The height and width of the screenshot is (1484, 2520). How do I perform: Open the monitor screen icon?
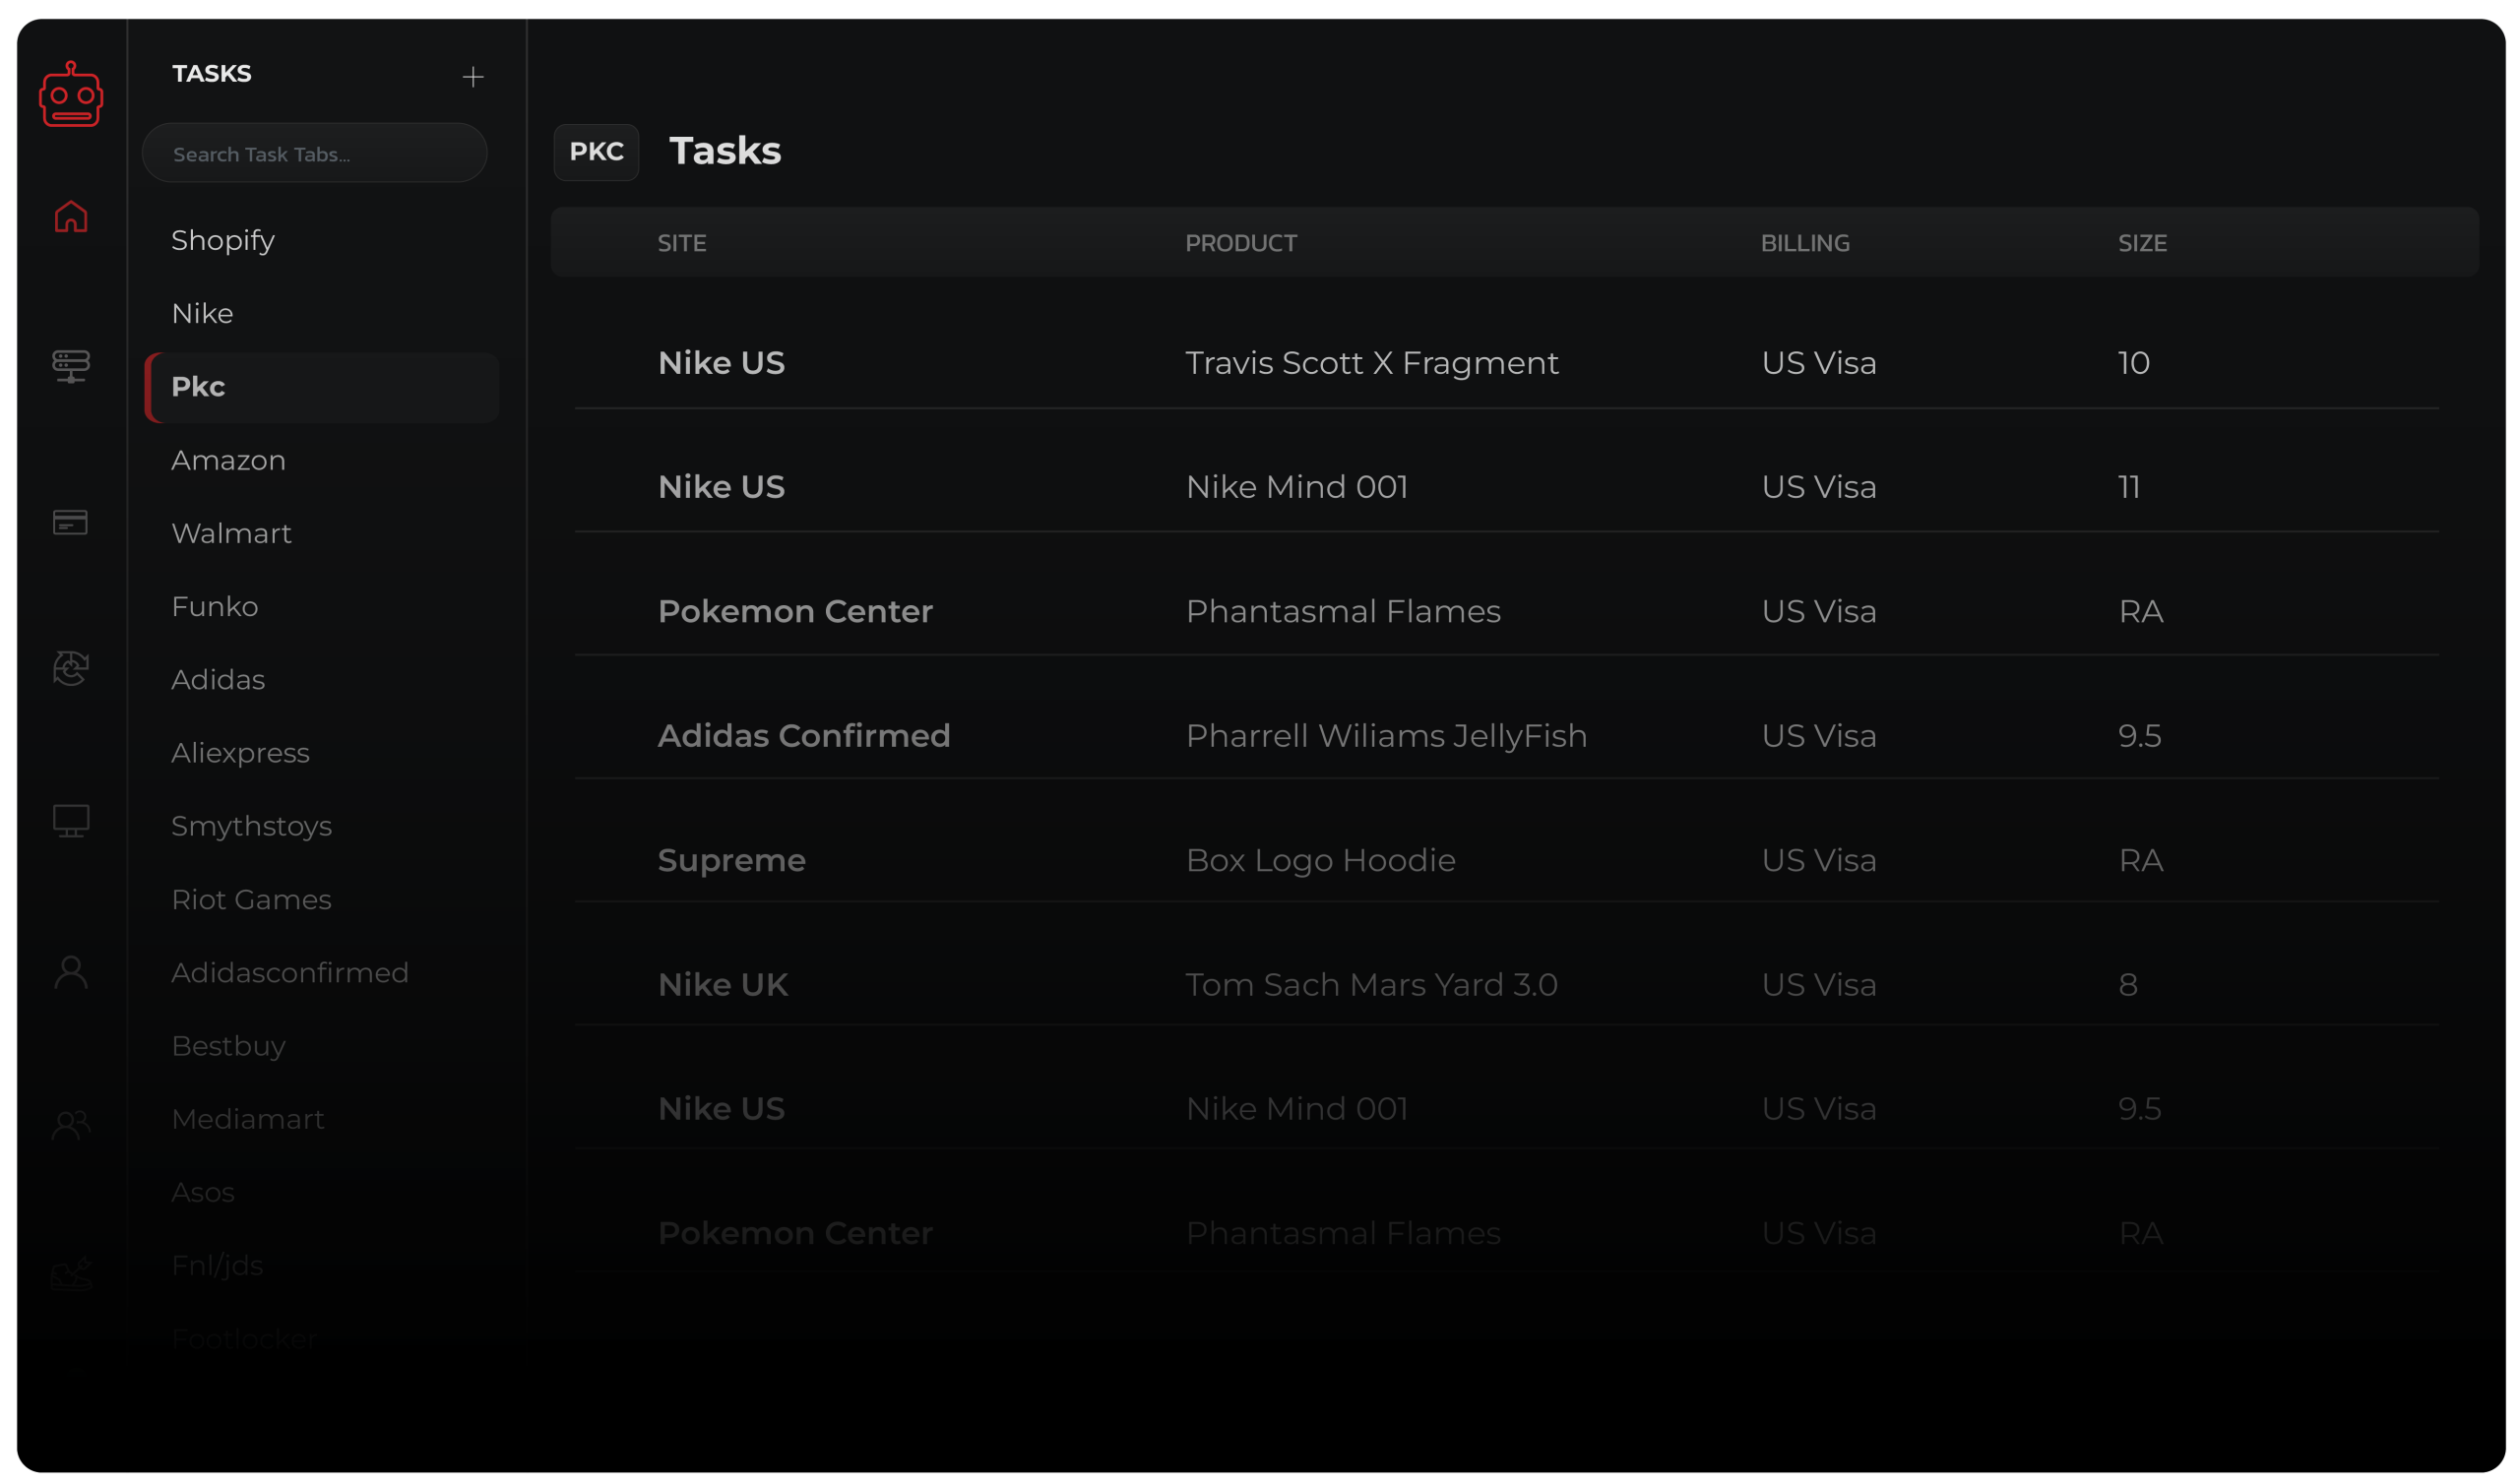[x=71, y=820]
